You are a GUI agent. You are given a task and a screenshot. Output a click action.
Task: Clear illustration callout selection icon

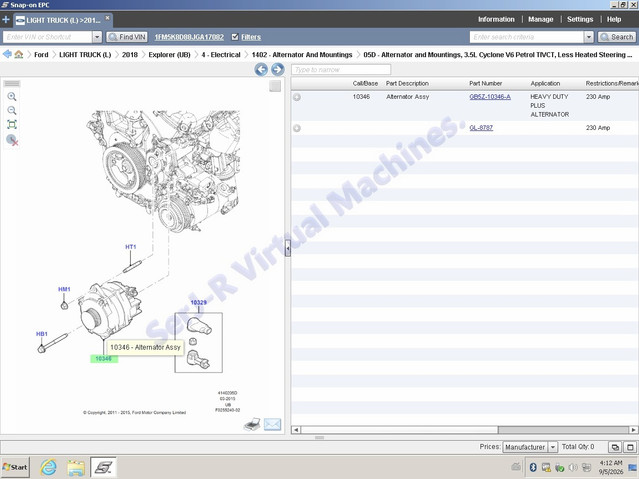[12, 140]
